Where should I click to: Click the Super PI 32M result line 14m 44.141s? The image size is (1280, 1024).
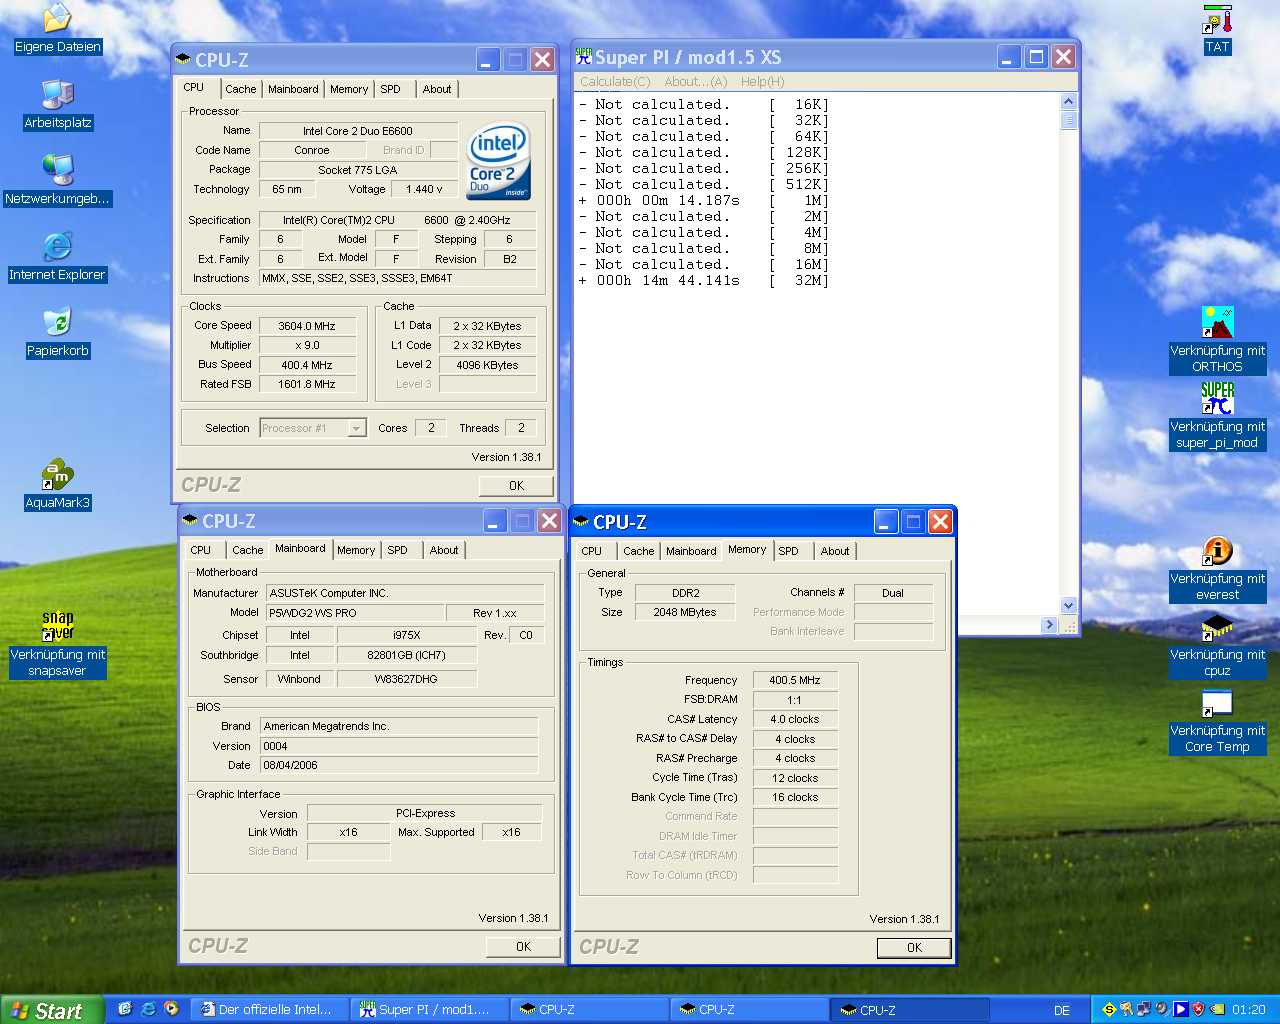pyautogui.click(x=703, y=280)
